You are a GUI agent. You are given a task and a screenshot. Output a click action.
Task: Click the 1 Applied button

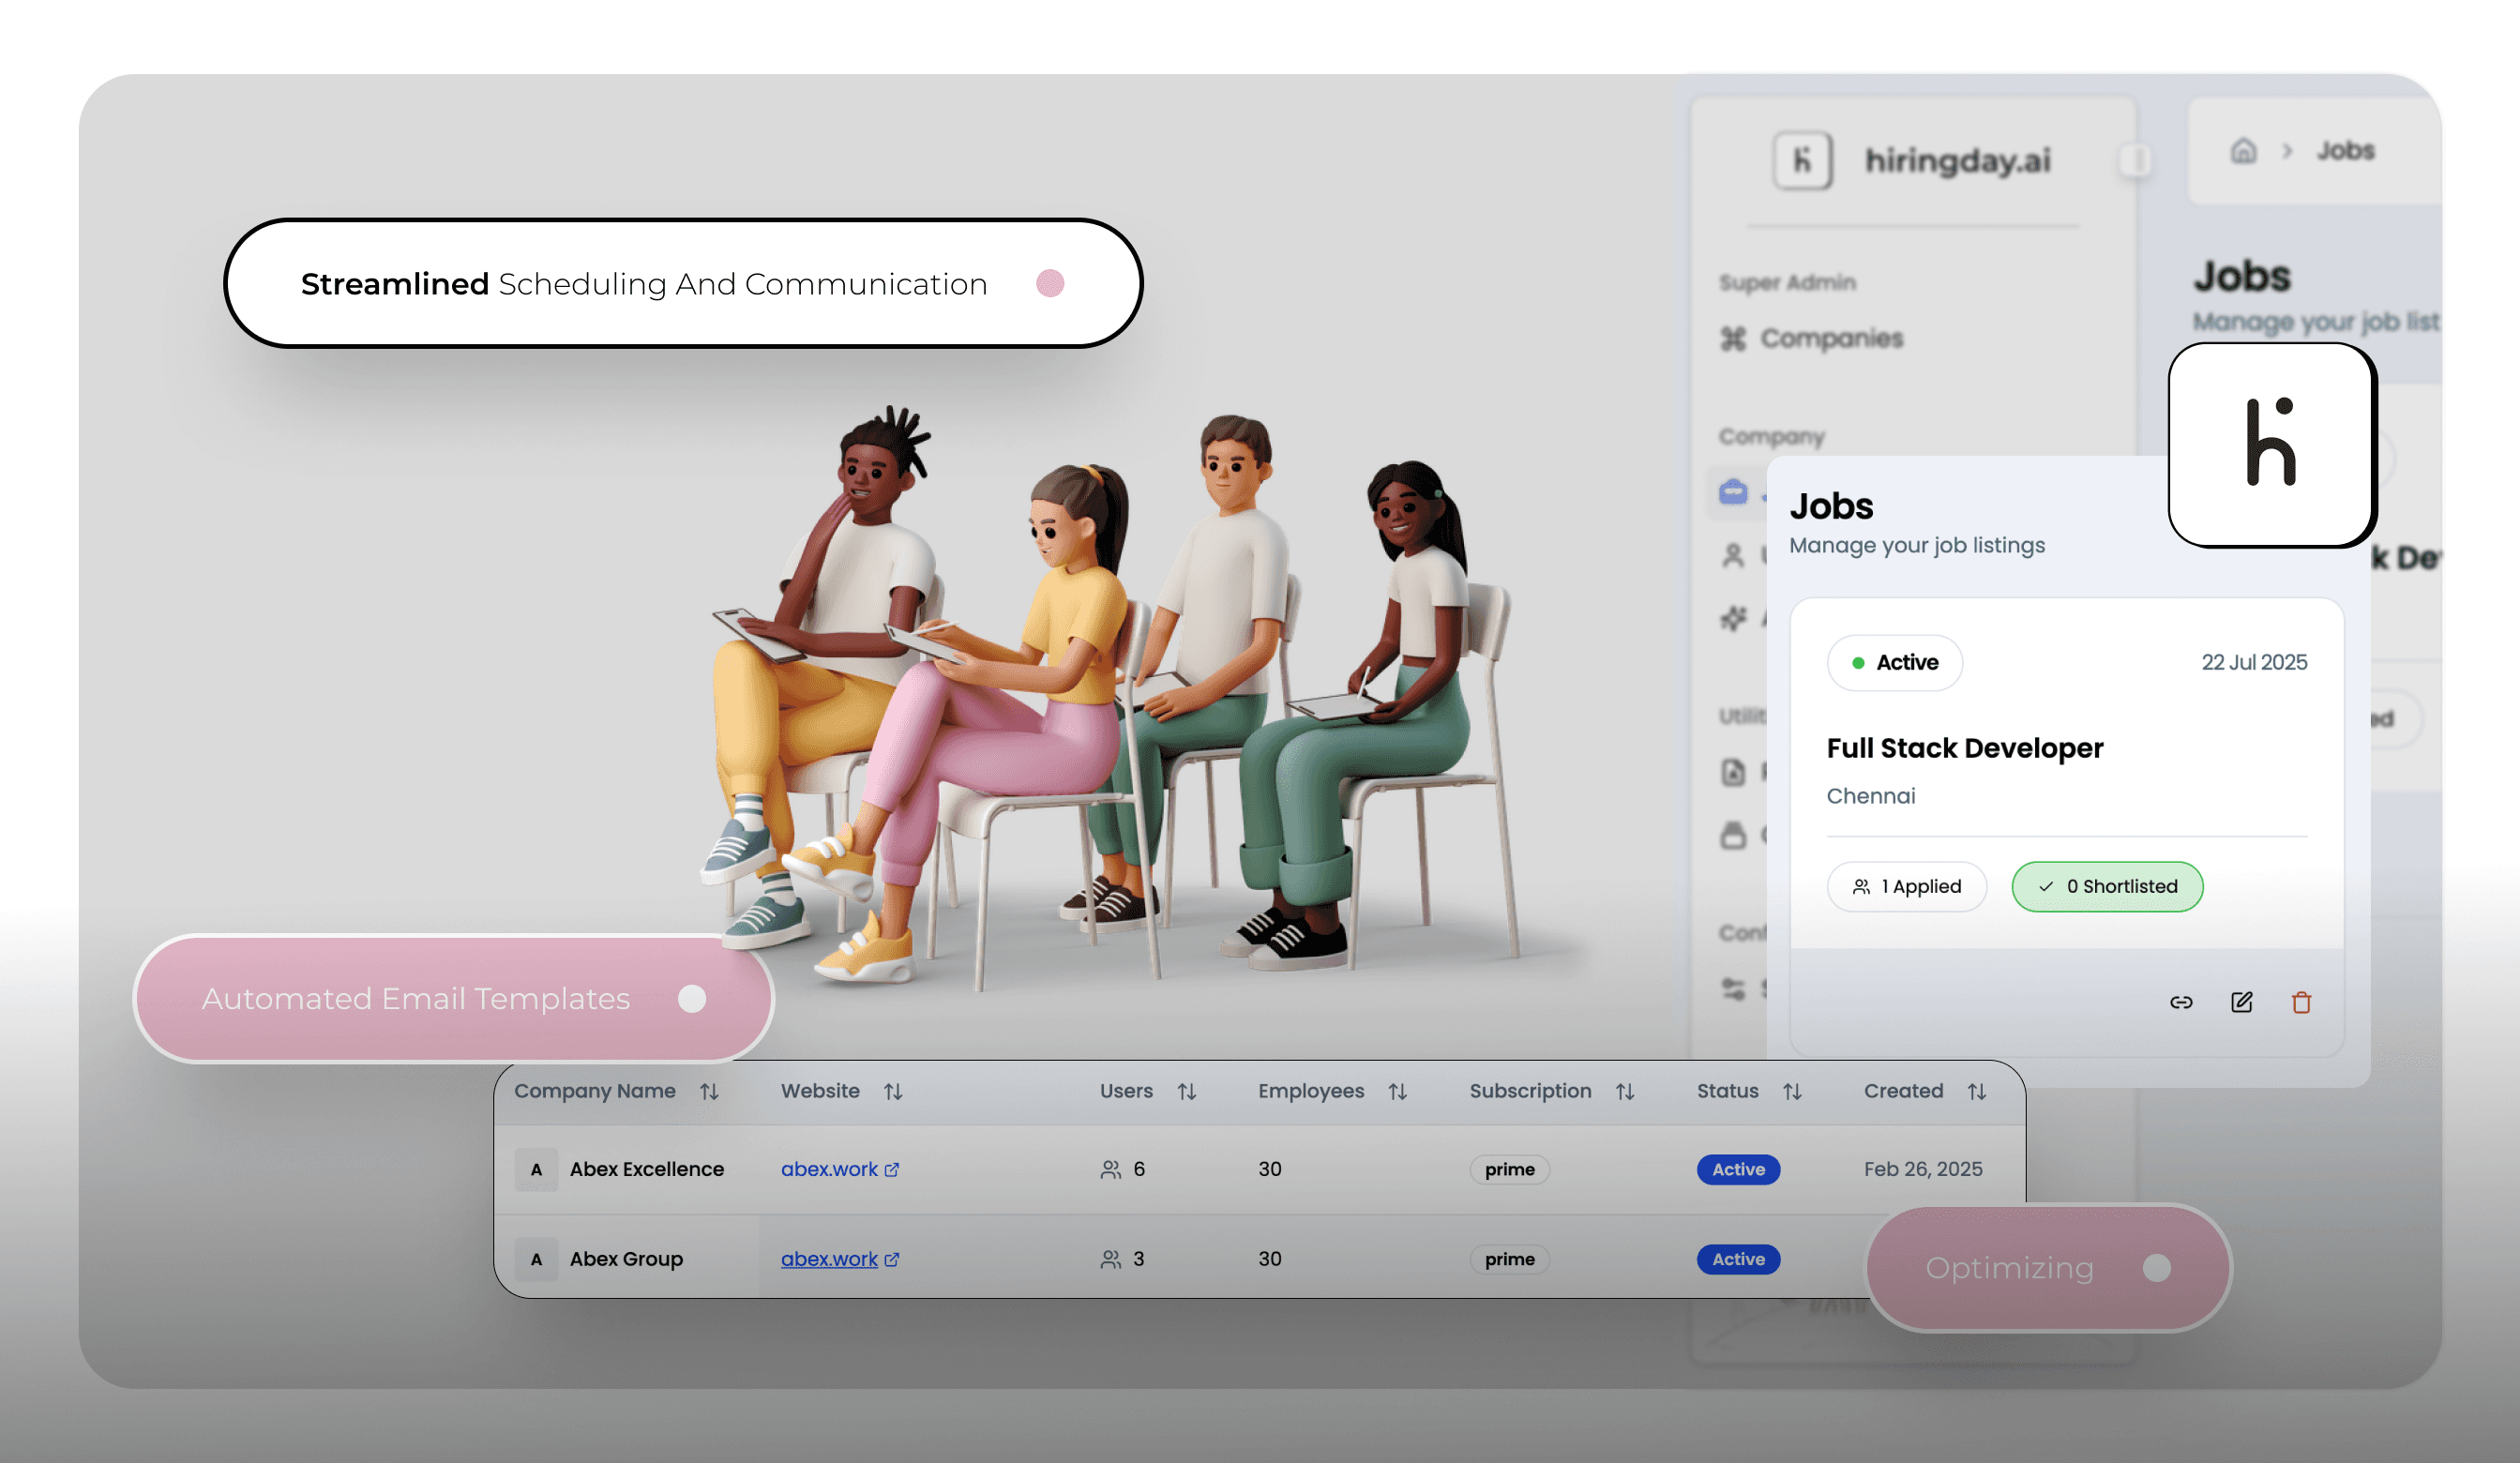coord(1906,886)
